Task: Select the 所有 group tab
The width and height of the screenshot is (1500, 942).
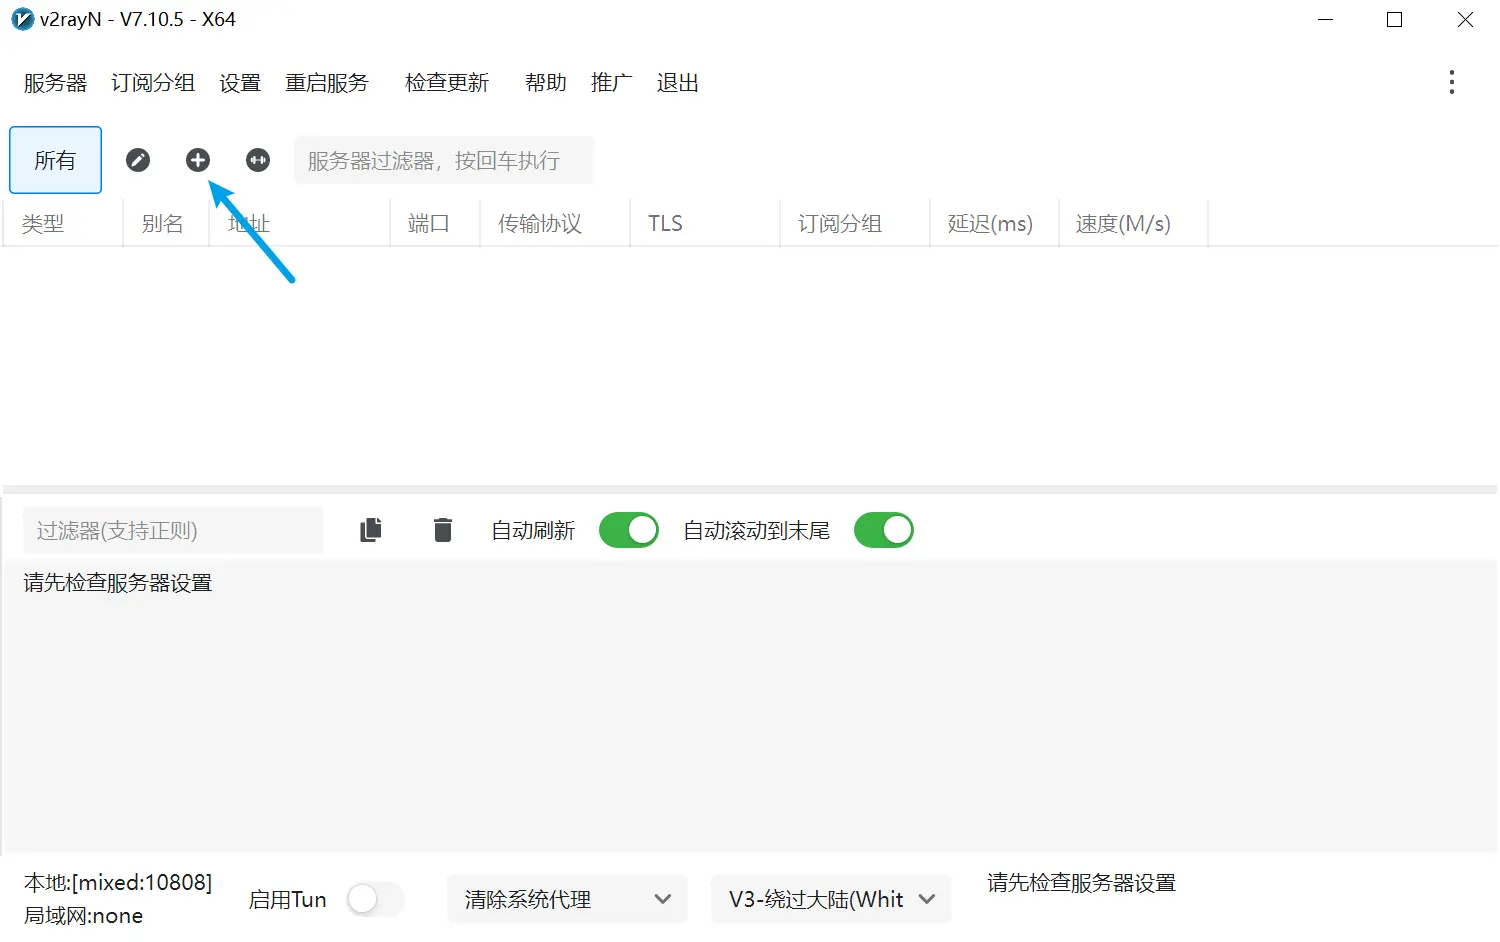Action: coord(55,160)
